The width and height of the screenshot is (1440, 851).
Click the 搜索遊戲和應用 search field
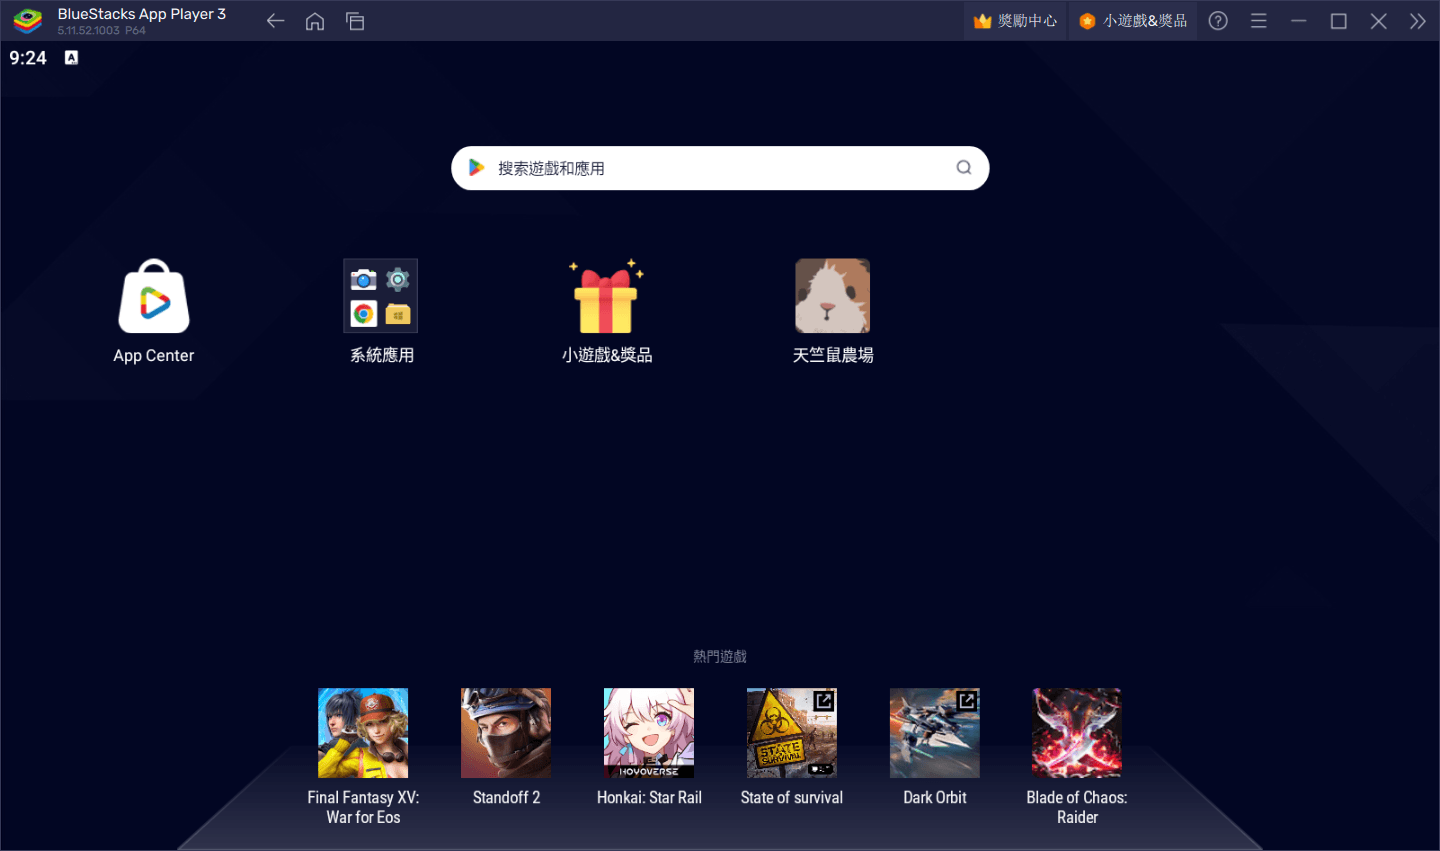click(x=720, y=168)
